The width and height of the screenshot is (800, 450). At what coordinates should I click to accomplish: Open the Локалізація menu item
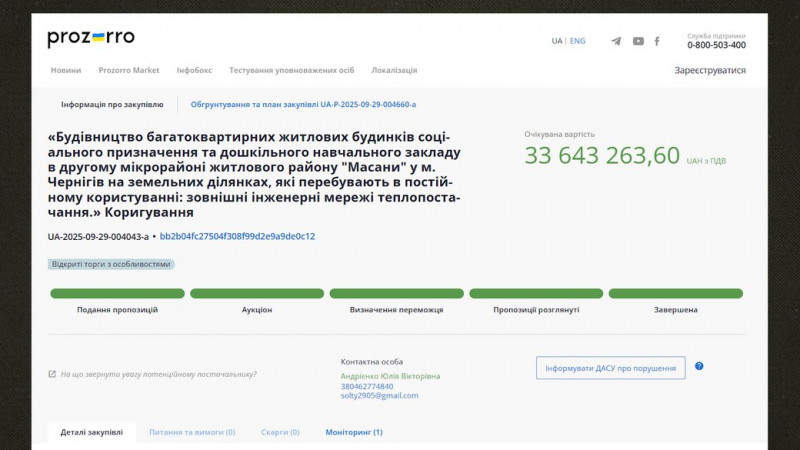394,70
